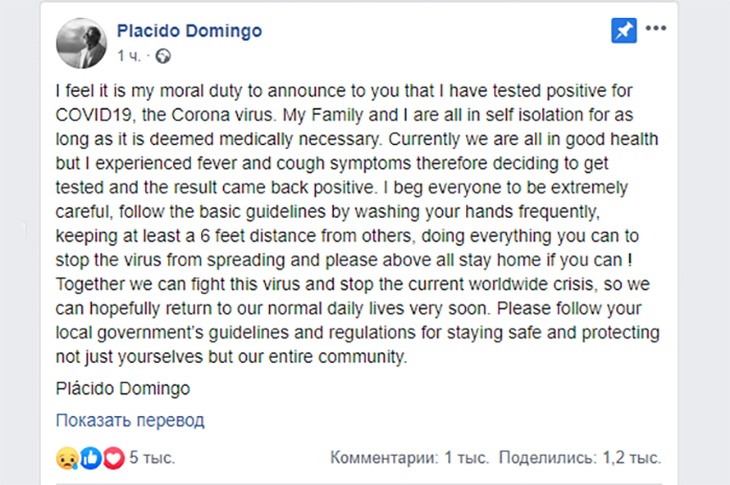Open Placido Domingo's profile picture

[x=81, y=42]
